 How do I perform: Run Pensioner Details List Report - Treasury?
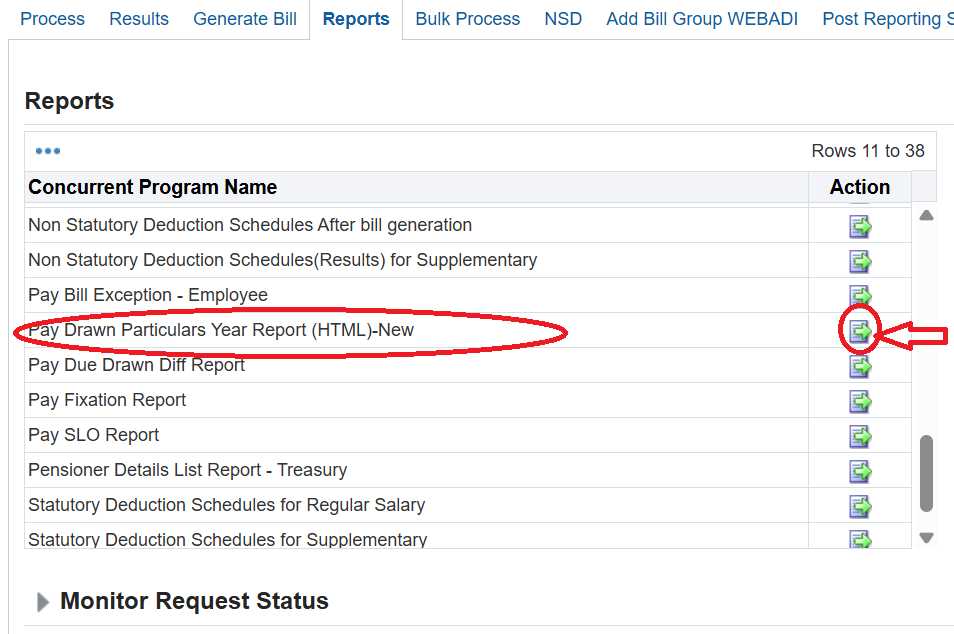[860, 471]
